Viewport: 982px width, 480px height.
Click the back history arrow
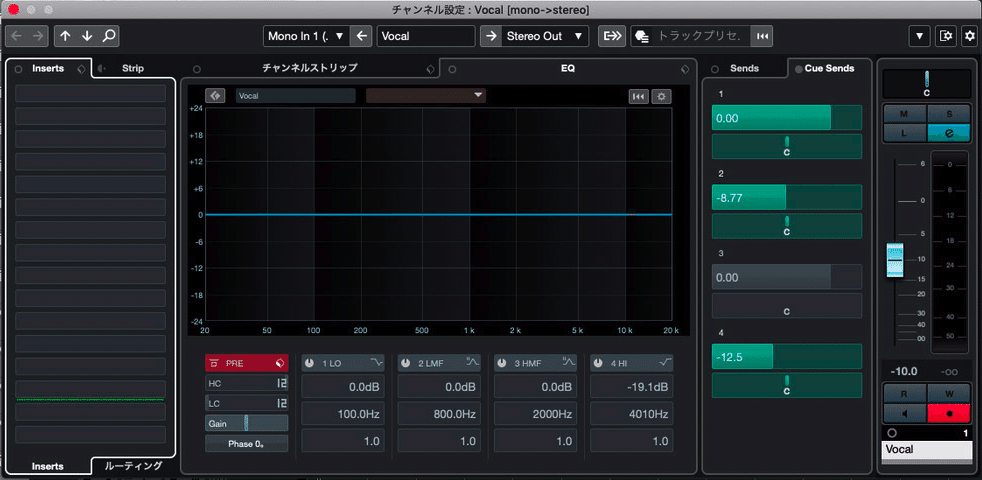16,36
